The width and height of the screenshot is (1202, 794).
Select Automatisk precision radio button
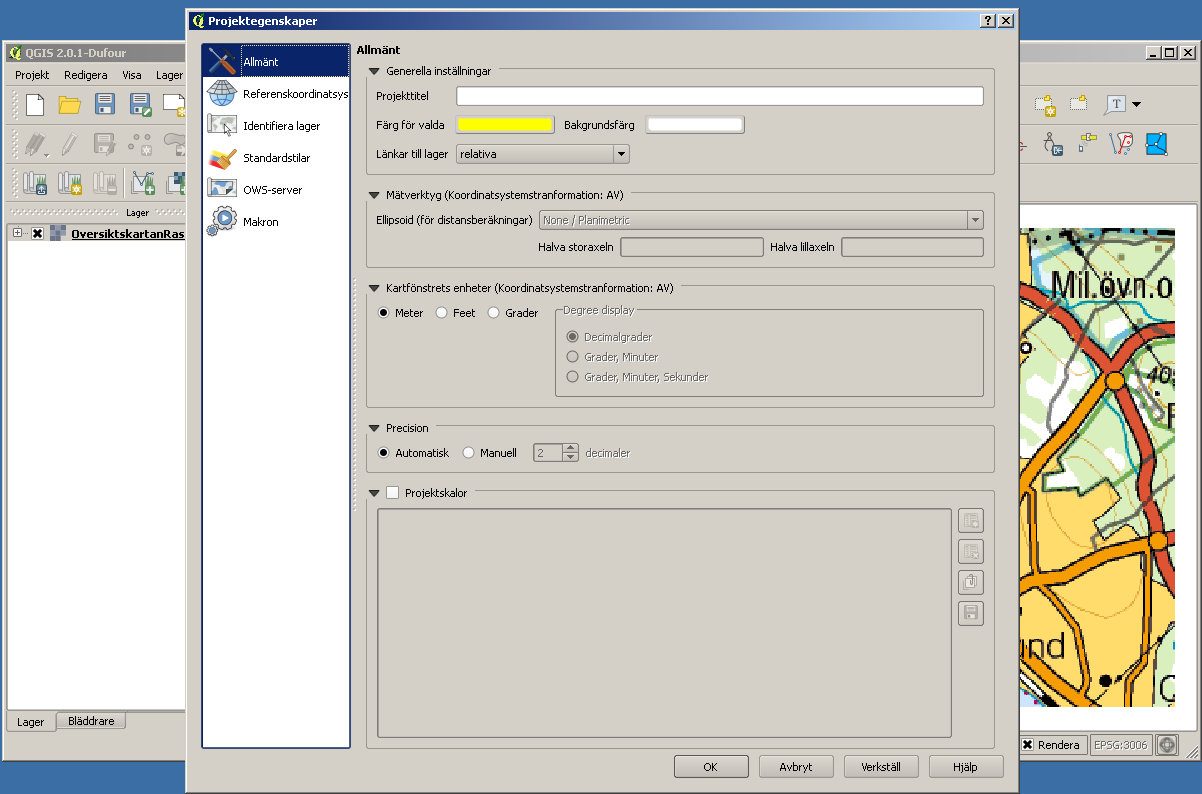[x=384, y=453]
